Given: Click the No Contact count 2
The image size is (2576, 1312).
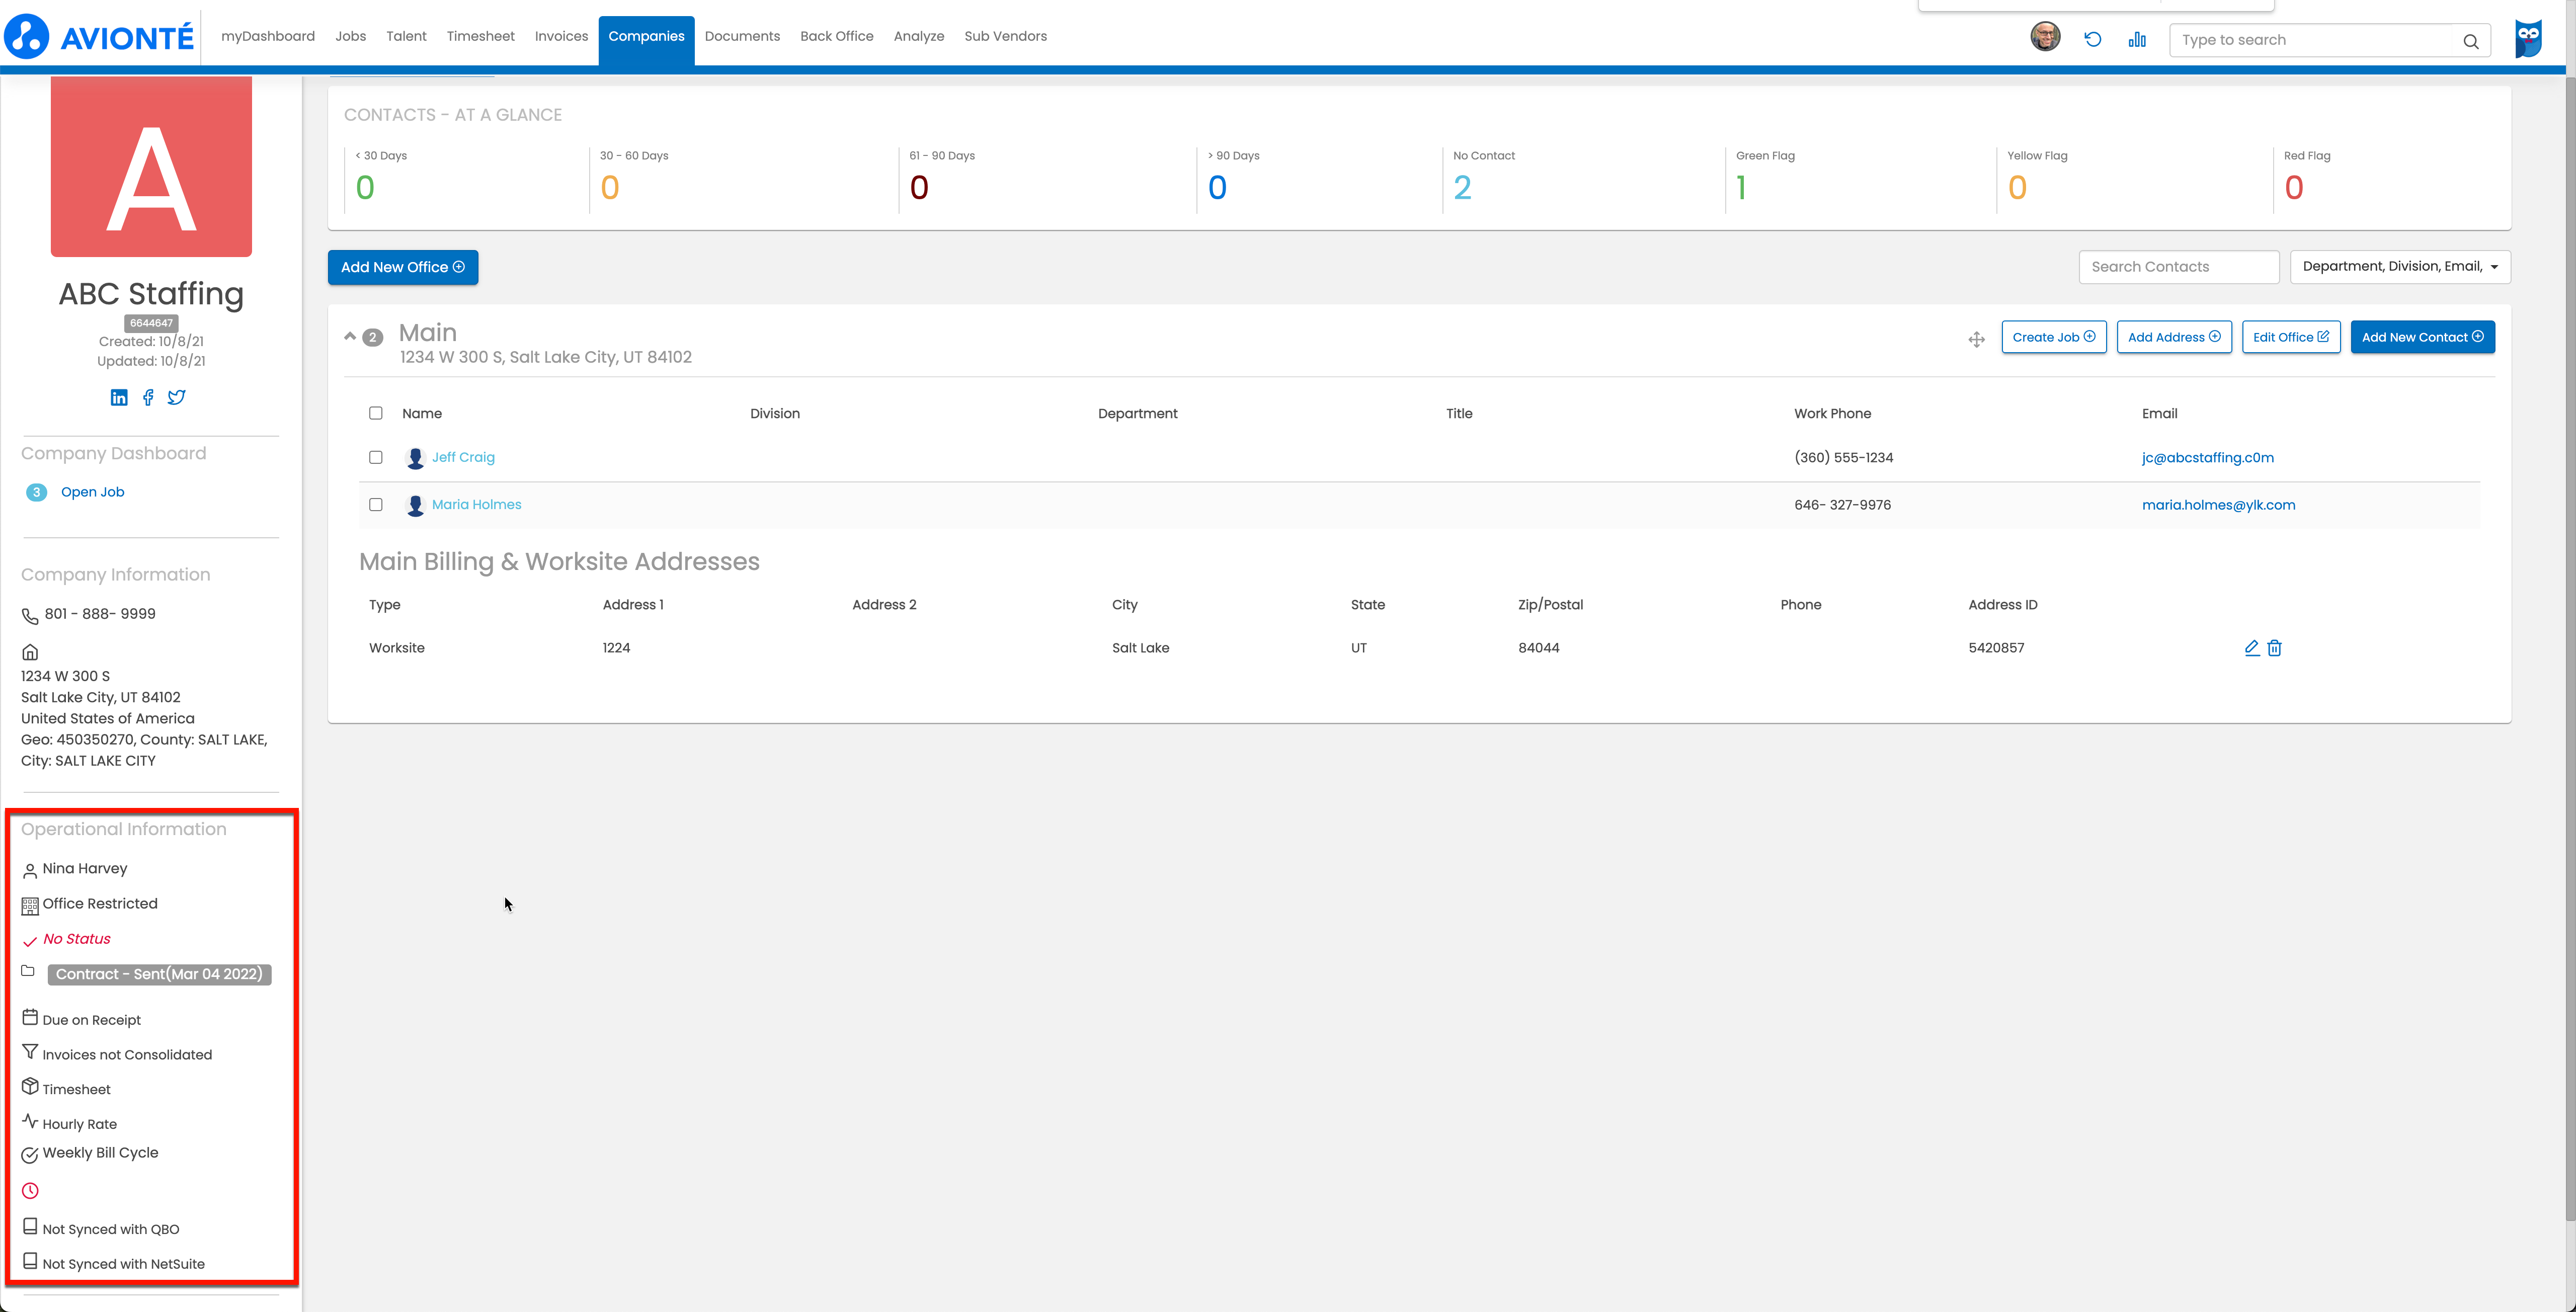Looking at the screenshot, I should [1462, 188].
